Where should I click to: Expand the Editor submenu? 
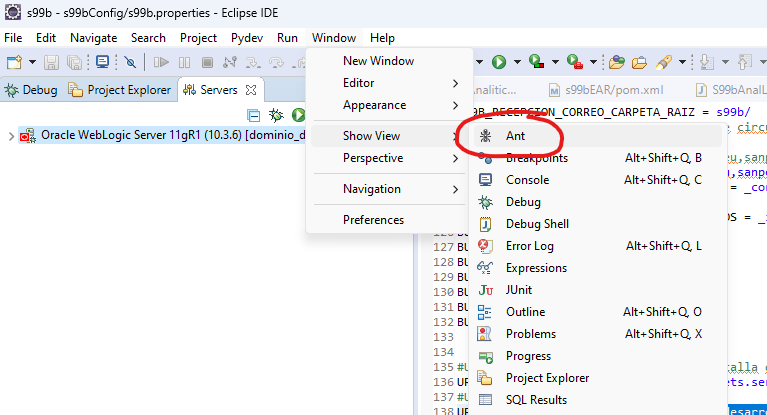(389, 83)
